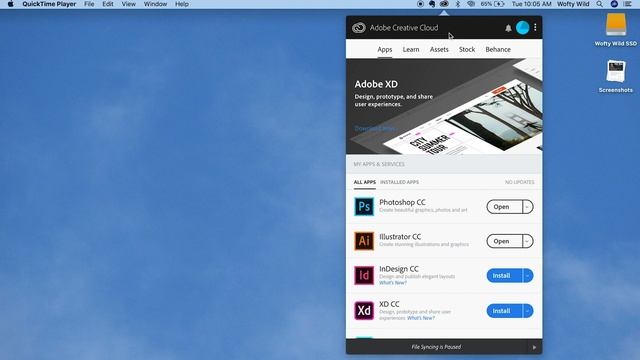Switch to the Apps tab

[384, 49]
